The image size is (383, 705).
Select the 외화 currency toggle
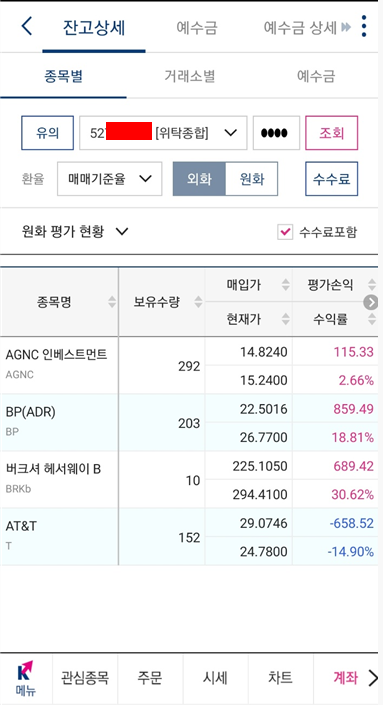pyautogui.click(x=199, y=179)
